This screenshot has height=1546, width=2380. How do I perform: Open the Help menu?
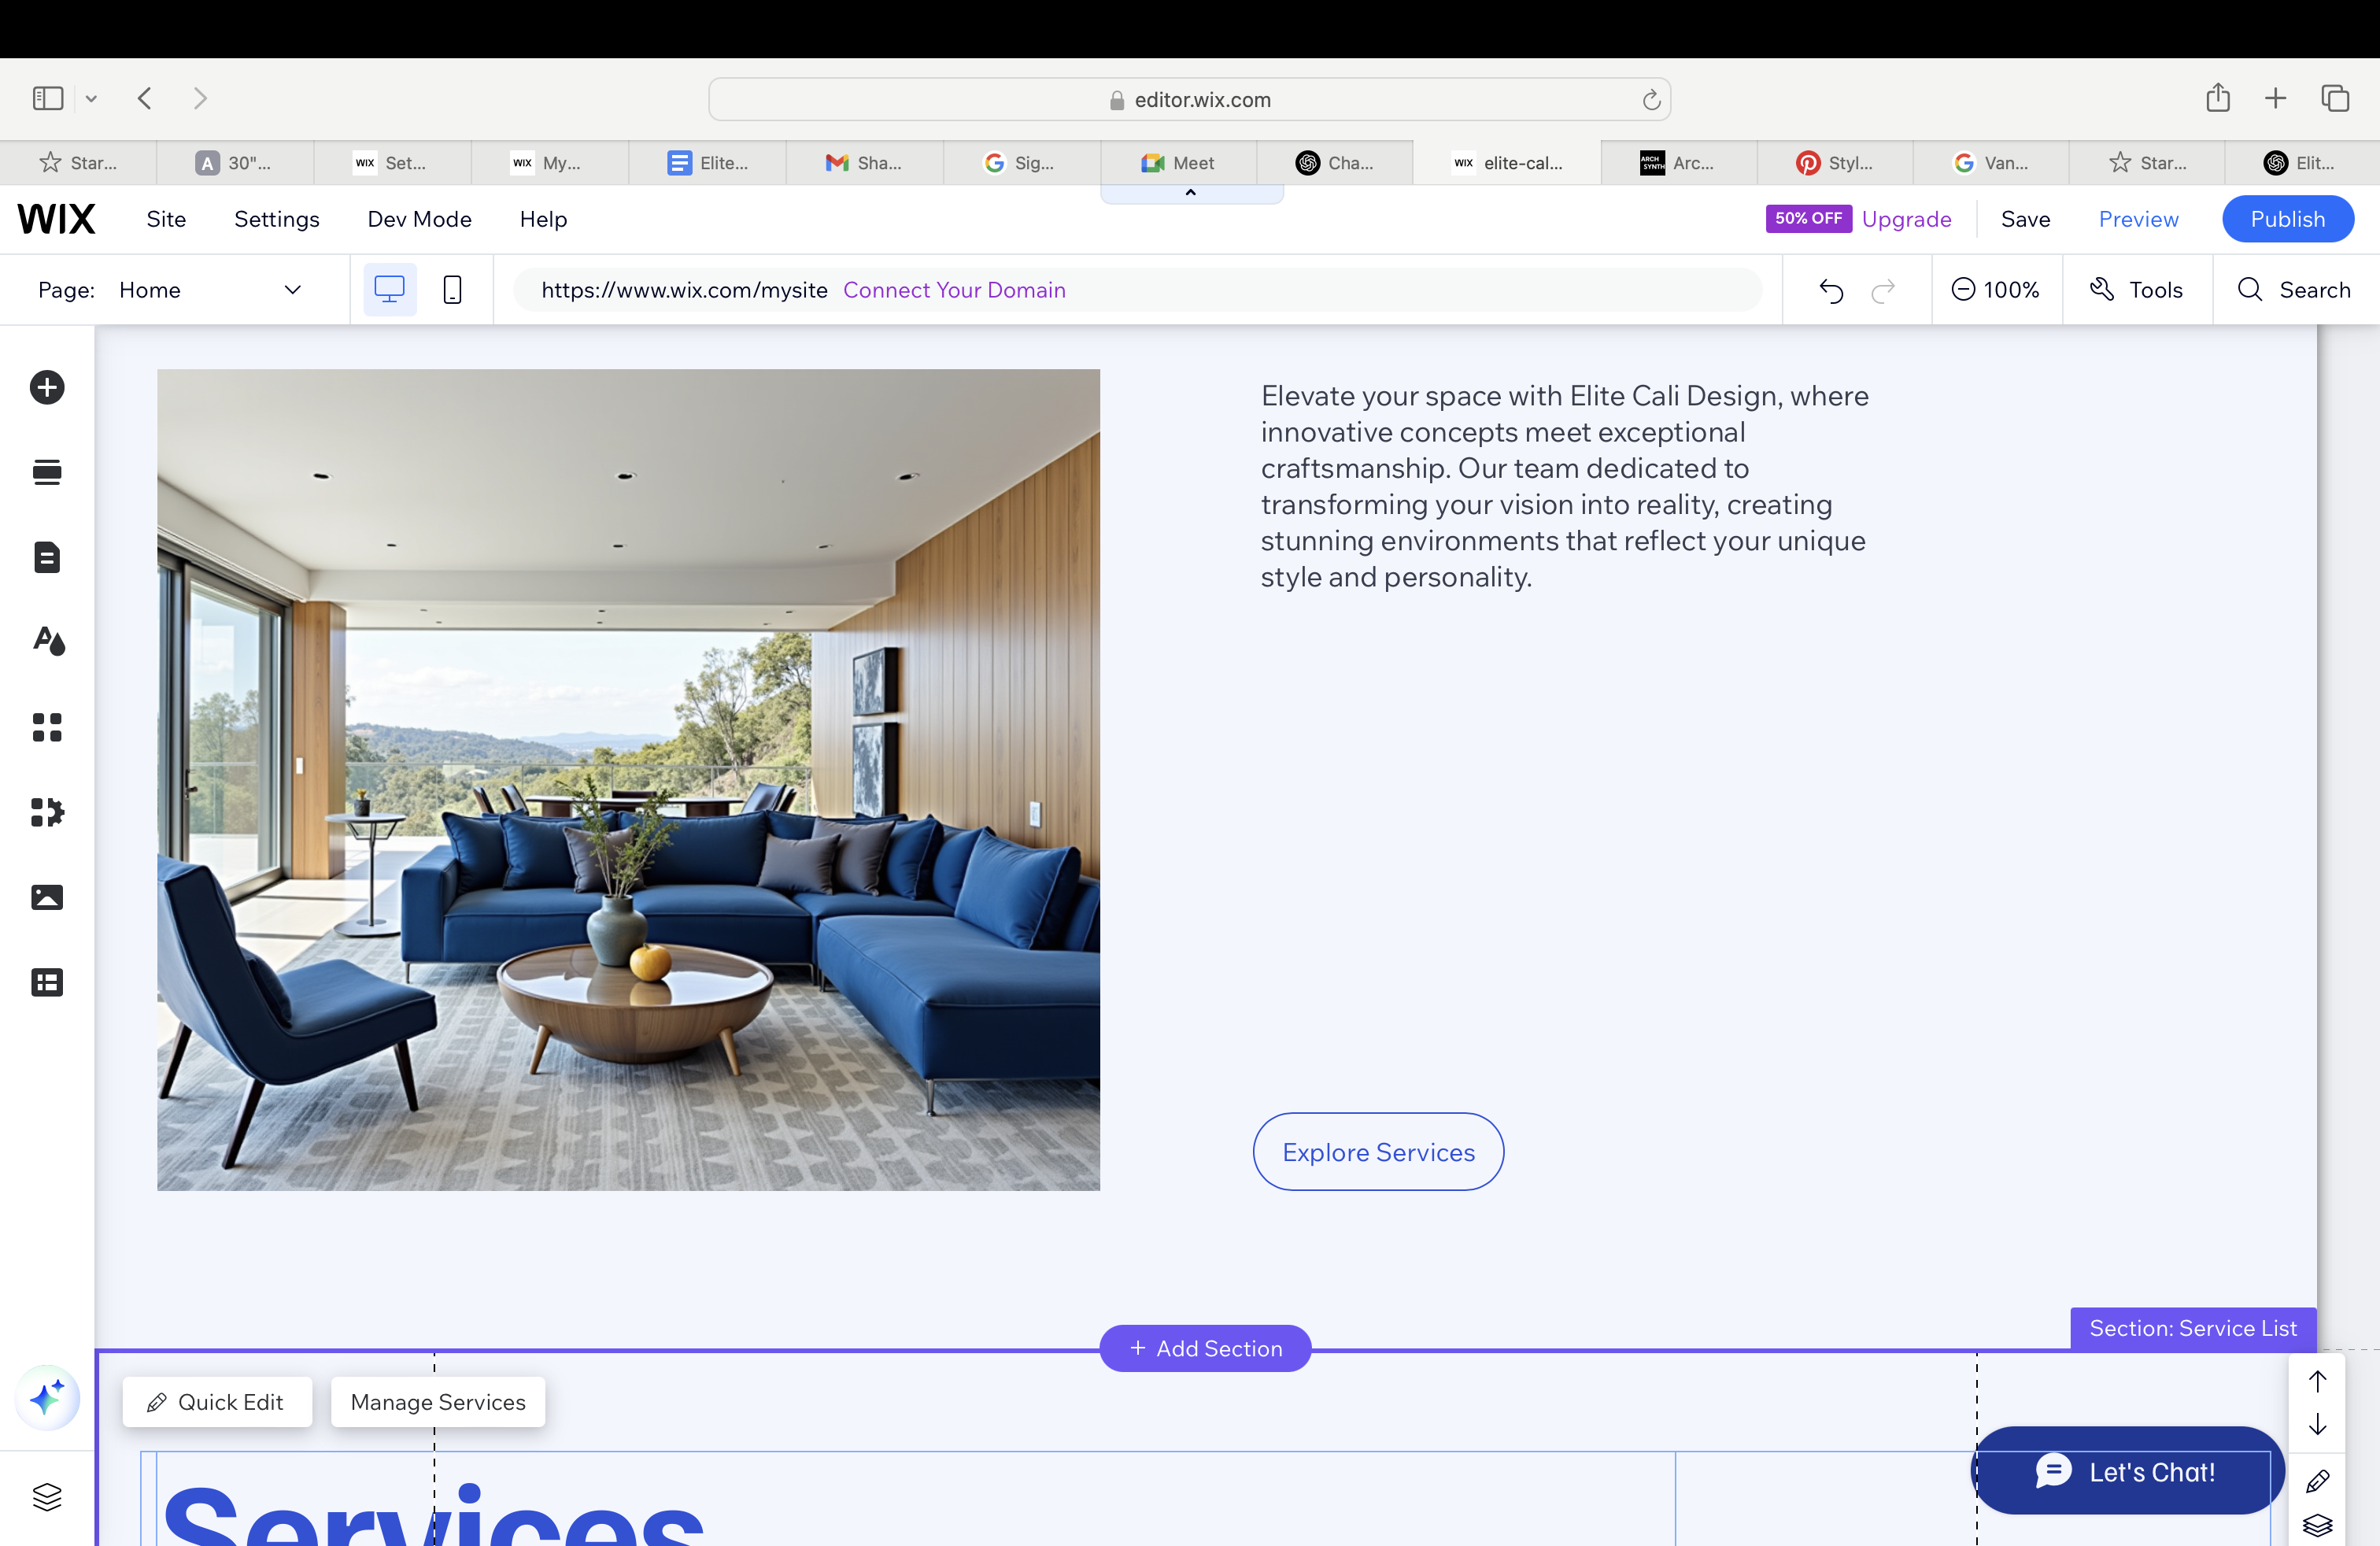(543, 219)
